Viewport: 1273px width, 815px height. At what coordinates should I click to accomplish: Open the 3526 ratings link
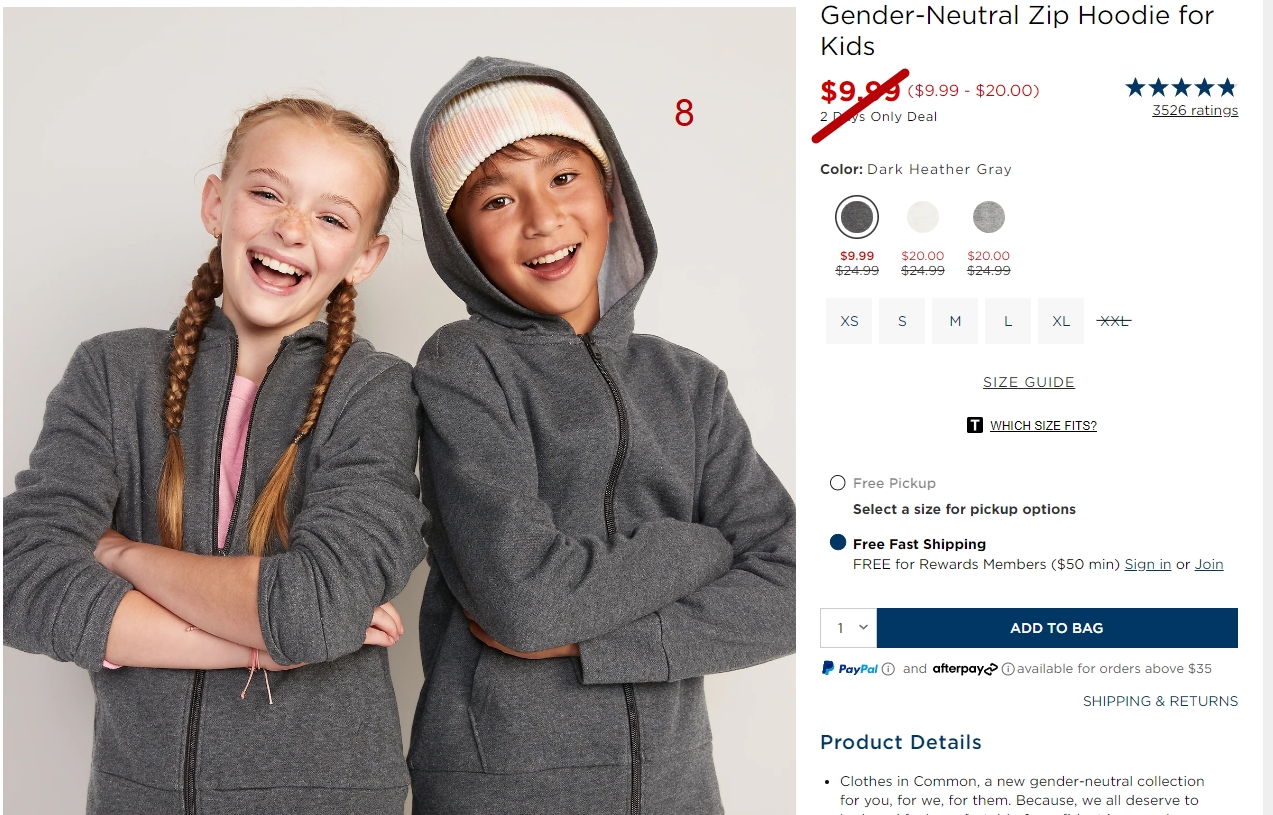[x=1195, y=110]
